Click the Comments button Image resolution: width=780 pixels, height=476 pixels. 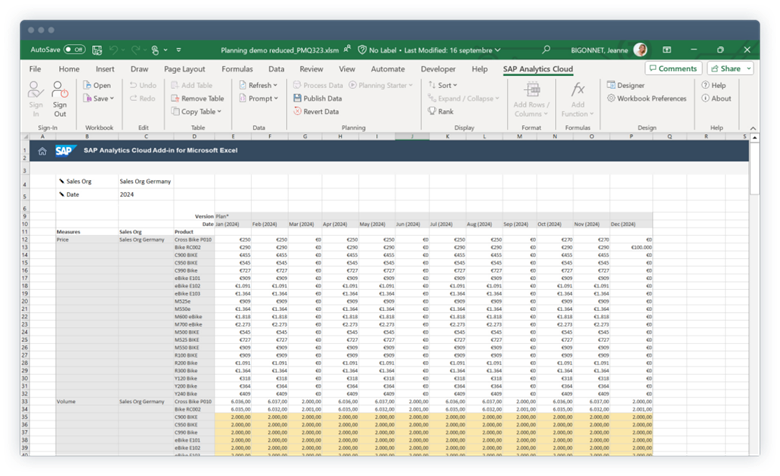click(672, 69)
